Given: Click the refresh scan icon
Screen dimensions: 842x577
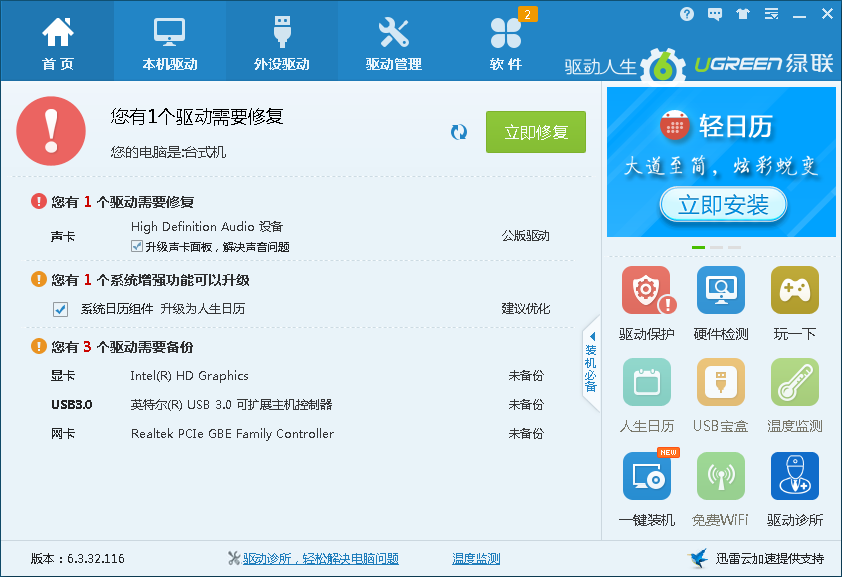Looking at the screenshot, I should 459,132.
